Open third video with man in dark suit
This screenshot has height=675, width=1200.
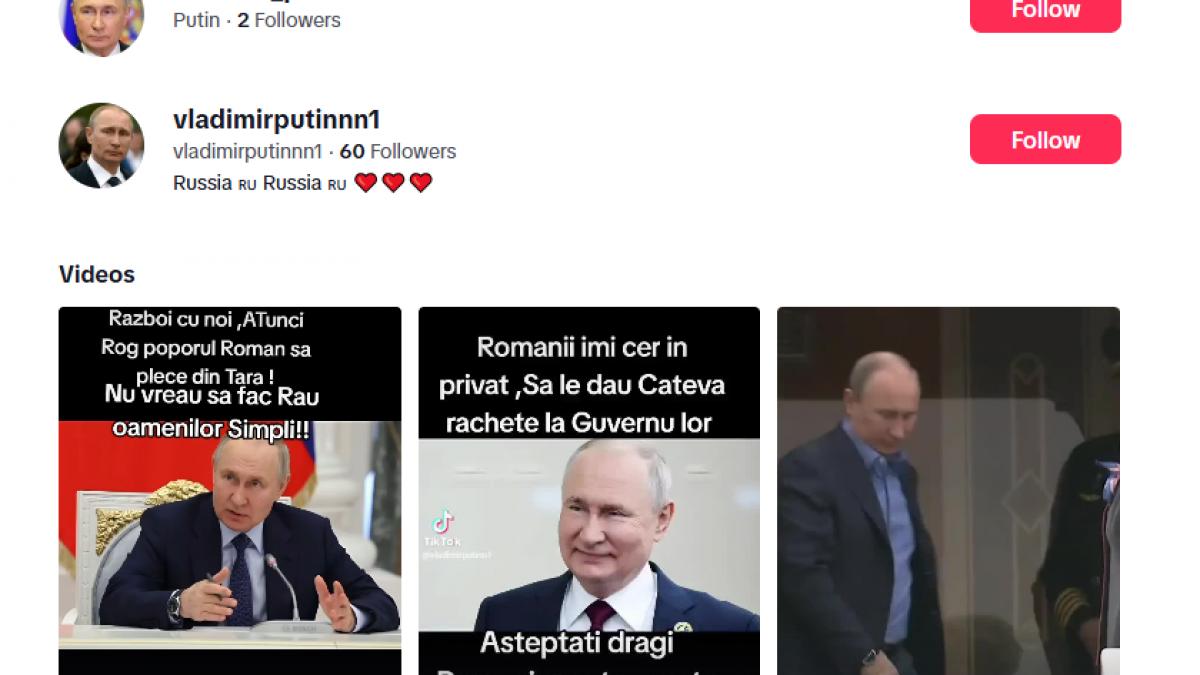pos(948,491)
